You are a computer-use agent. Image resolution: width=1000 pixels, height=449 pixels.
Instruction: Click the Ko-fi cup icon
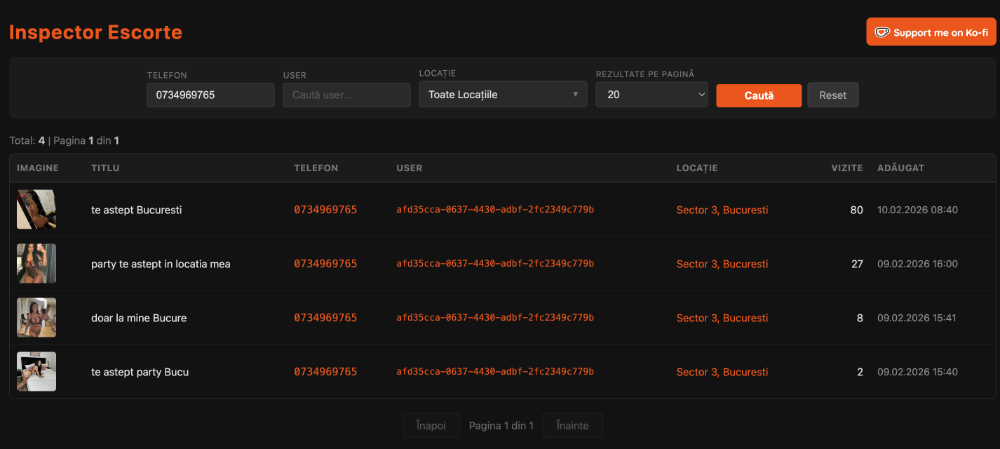pos(882,32)
